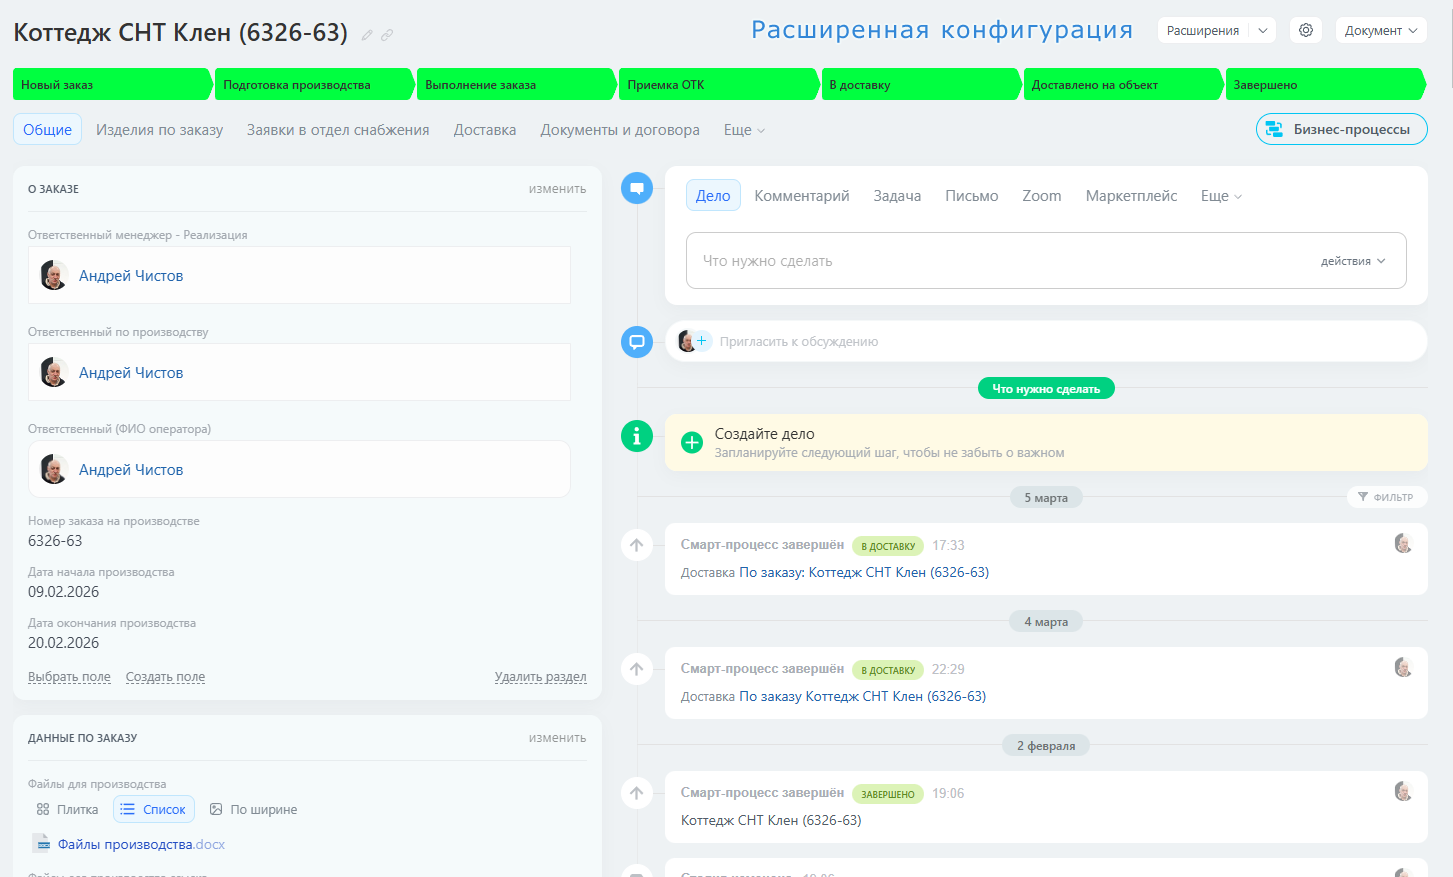Click the green info circle icon
1453x877 pixels.
(x=637, y=436)
